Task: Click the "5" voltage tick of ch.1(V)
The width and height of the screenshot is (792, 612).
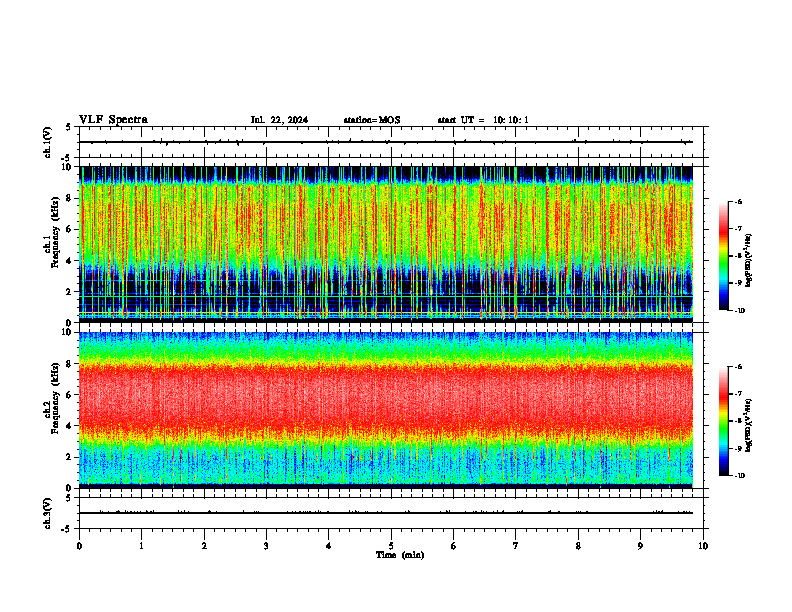Action: (x=69, y=127)
